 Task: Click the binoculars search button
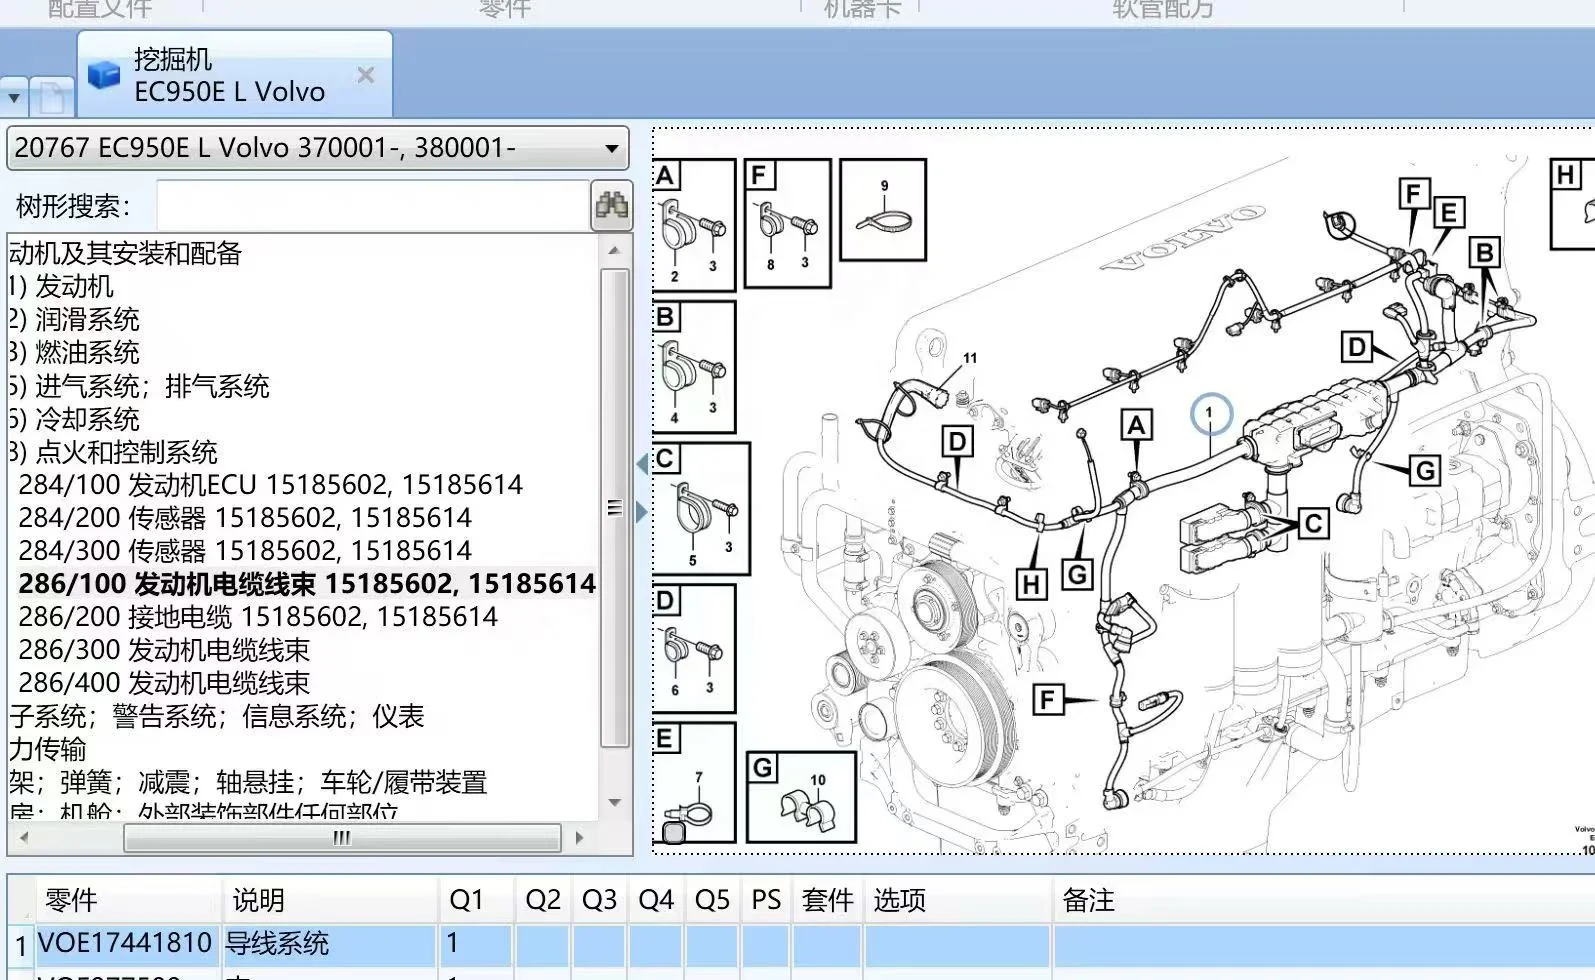[611, 206]
